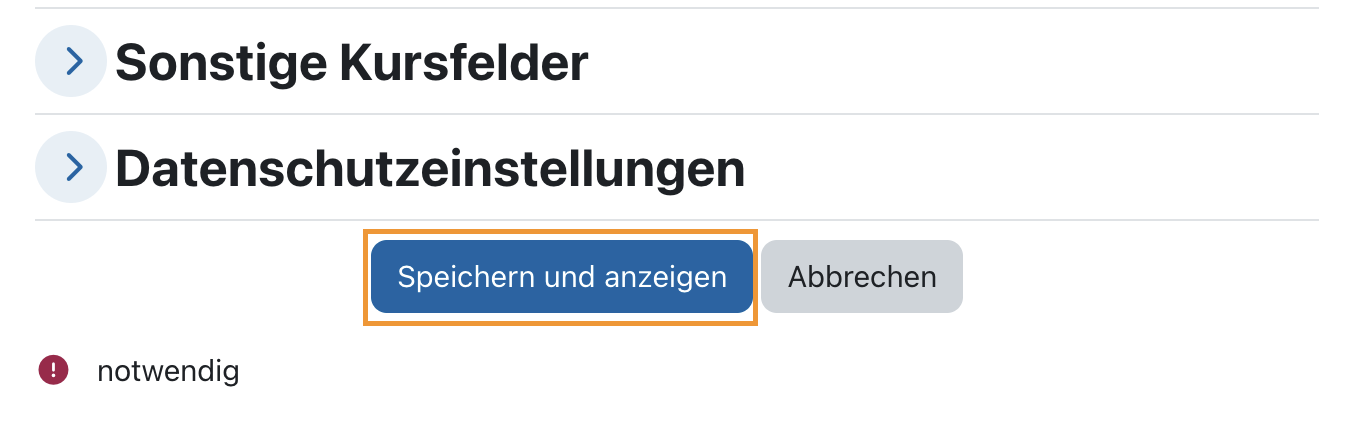Click the red required-field exclamation icon
Viewport: 1362px width, 422px height.
point(53,371)
